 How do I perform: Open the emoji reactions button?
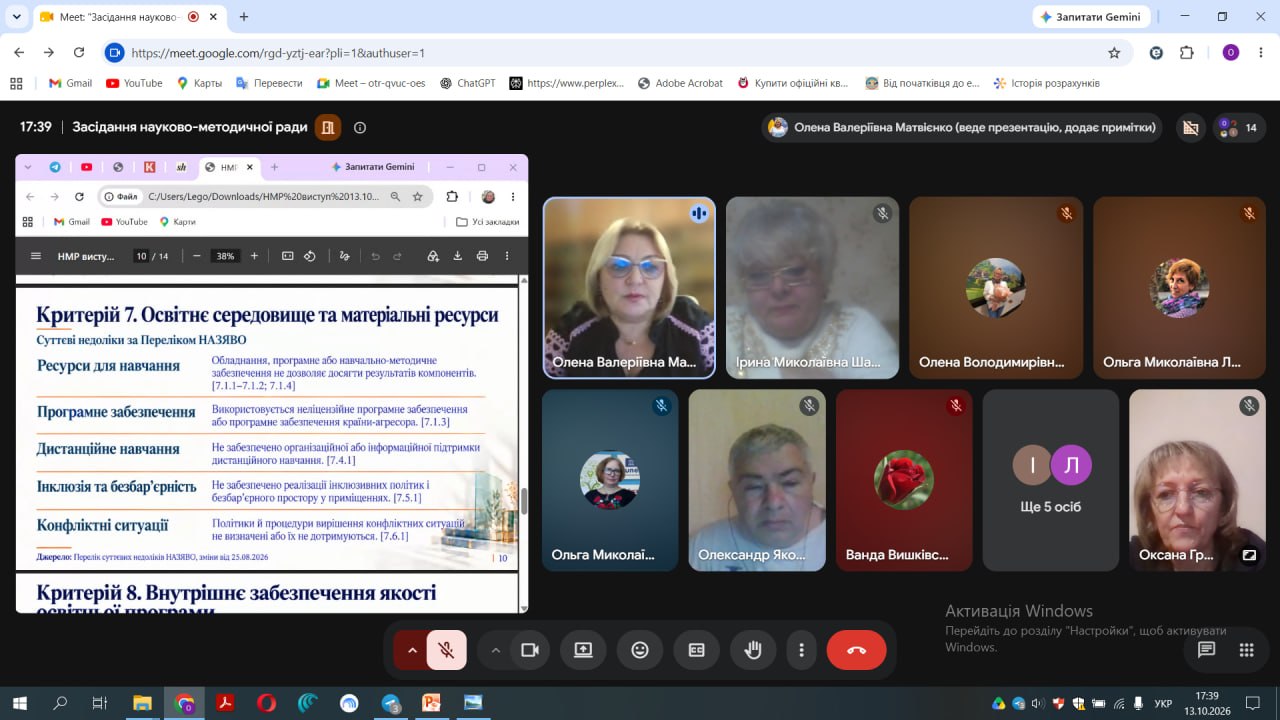coord(640,650)
